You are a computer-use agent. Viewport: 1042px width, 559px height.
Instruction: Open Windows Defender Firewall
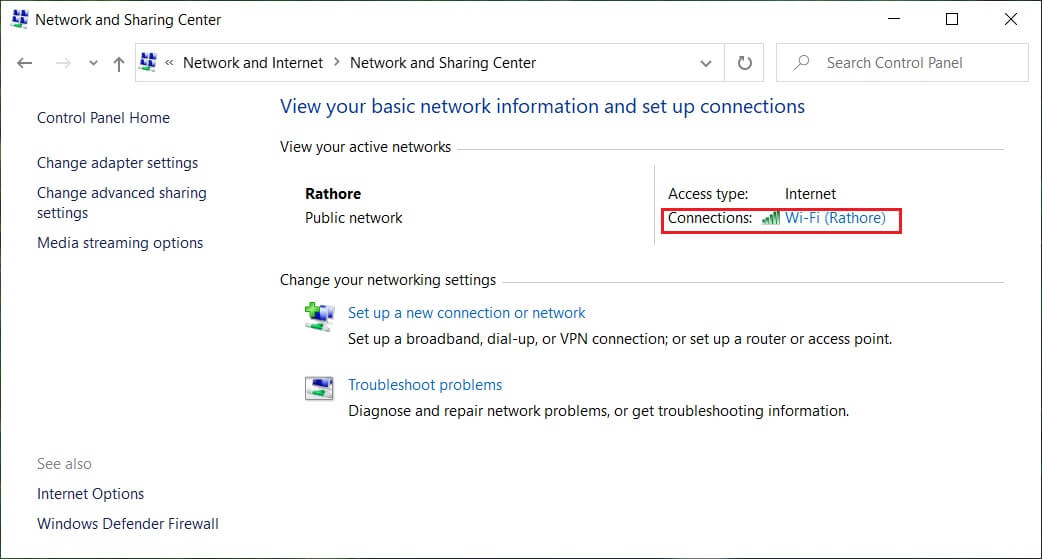click(128, 524)
